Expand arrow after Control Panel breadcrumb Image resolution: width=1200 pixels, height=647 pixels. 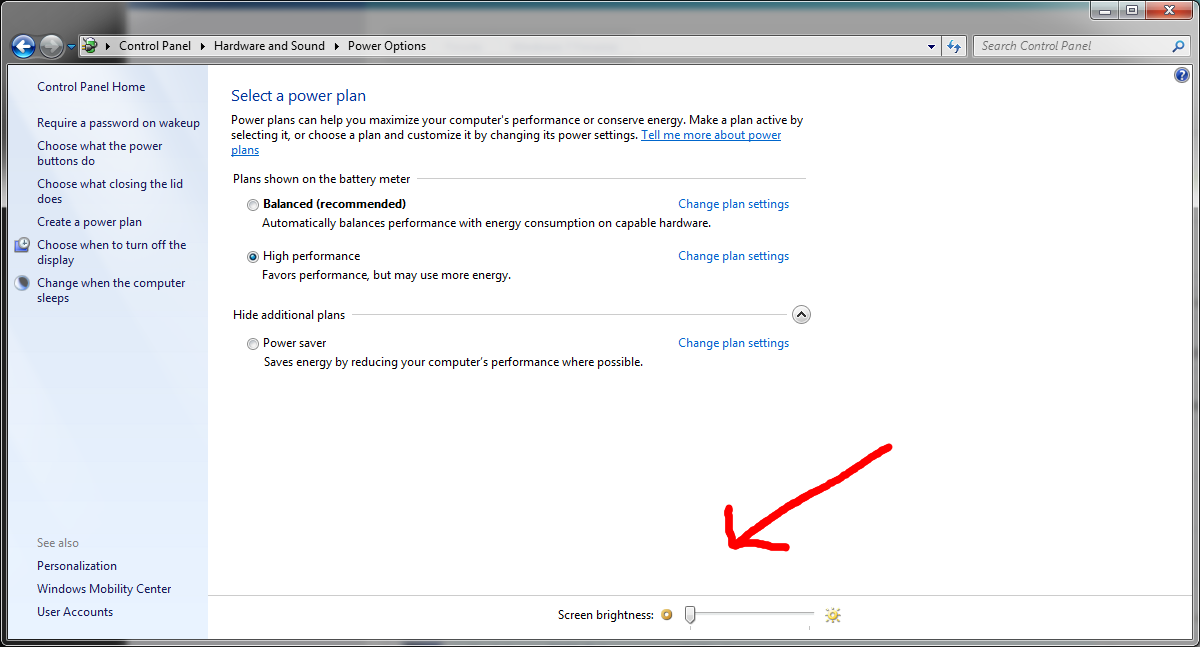202,46
